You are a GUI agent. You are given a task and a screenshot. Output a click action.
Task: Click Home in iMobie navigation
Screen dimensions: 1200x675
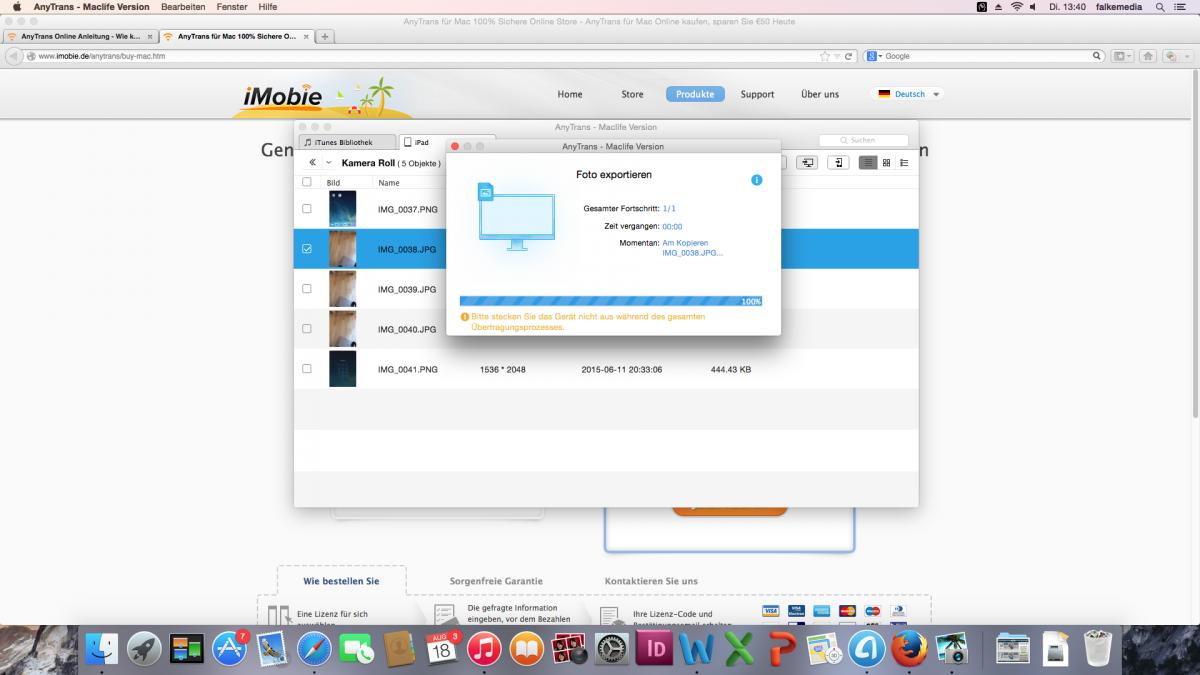pos(570,94)
